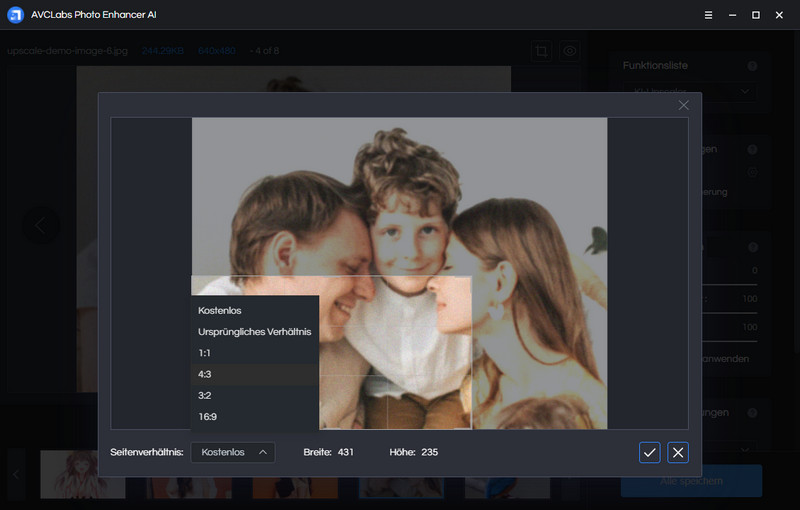Pick the 1:1 aspect ratio
Image resolution: width=800 pixels, height=510 pixels.
[255, 353]
